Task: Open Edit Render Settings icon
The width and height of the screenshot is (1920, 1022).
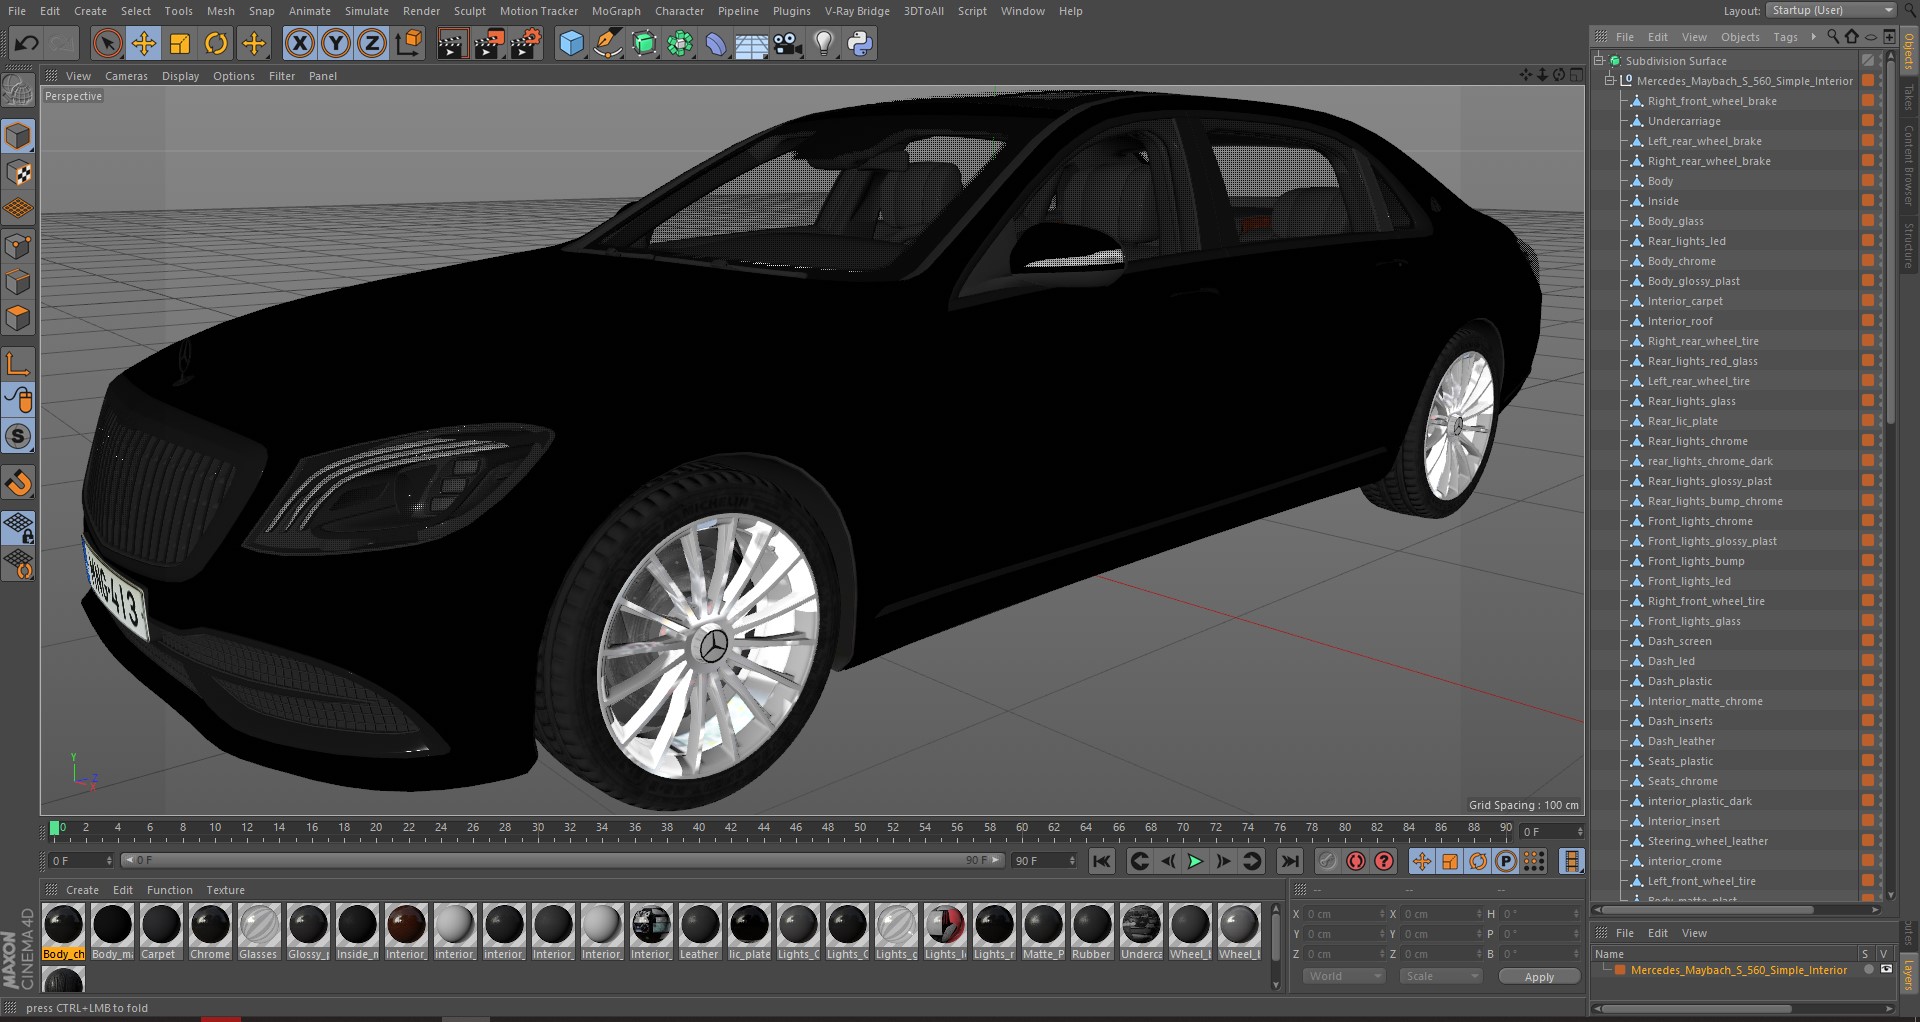Action: click(x=525, y=43)
